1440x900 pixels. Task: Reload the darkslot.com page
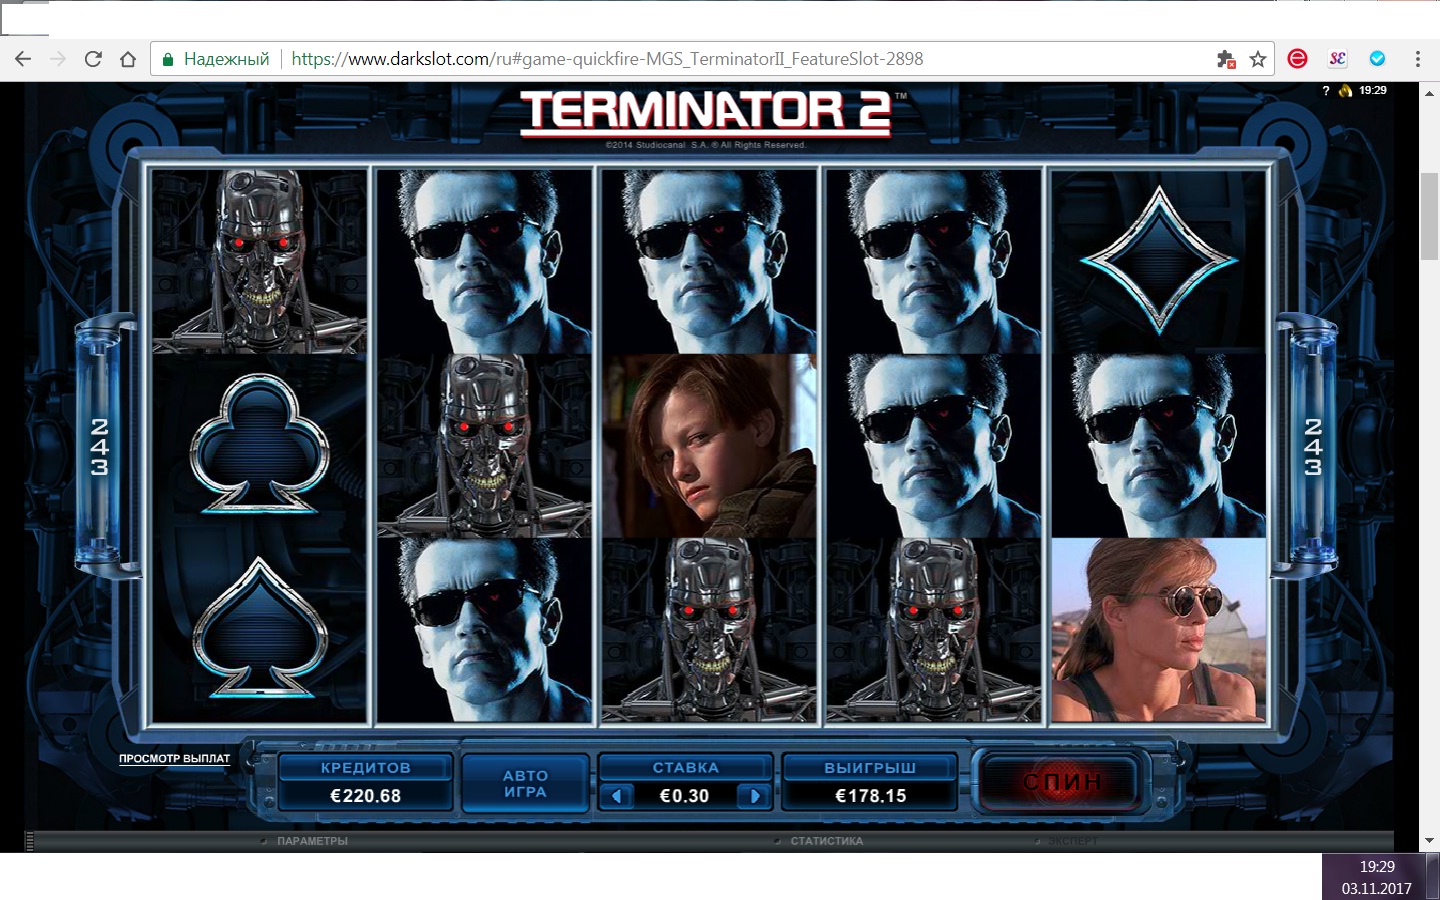(x=93, y=59)
